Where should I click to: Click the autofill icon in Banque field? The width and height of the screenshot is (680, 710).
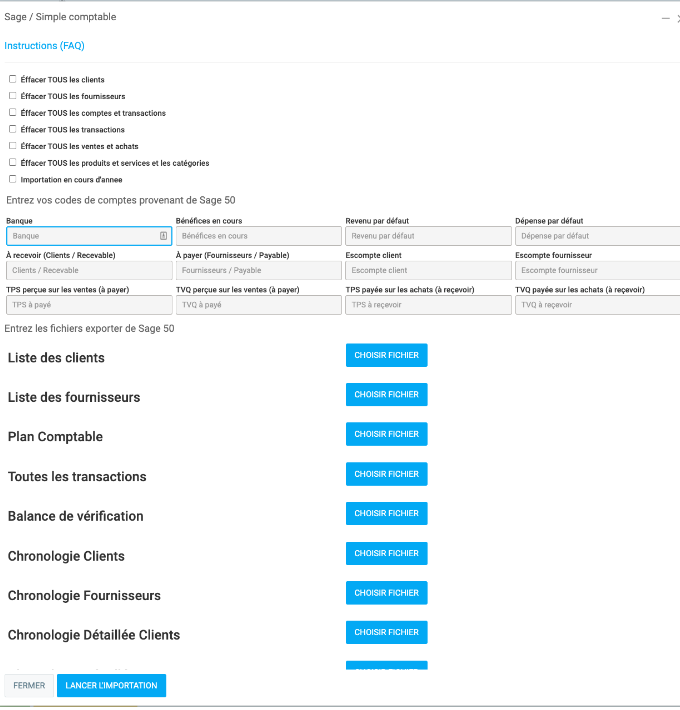tap(163, 236)
